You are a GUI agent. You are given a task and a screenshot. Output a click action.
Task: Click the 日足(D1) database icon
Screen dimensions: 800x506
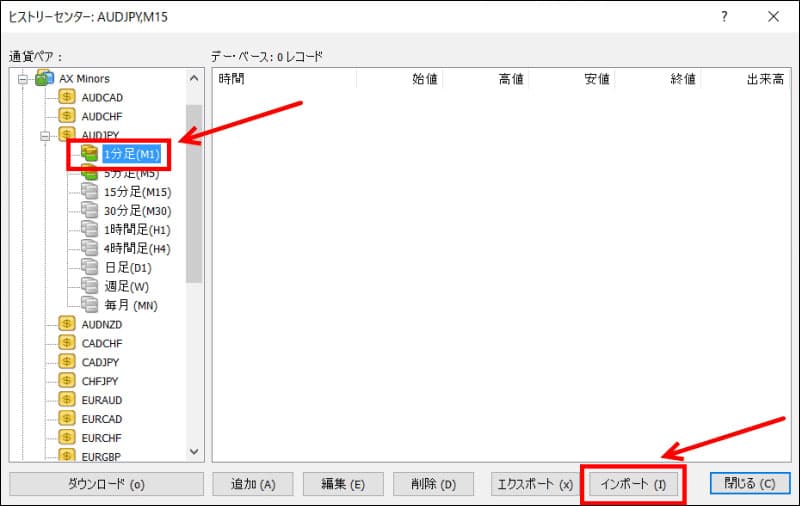pos(89,267)
